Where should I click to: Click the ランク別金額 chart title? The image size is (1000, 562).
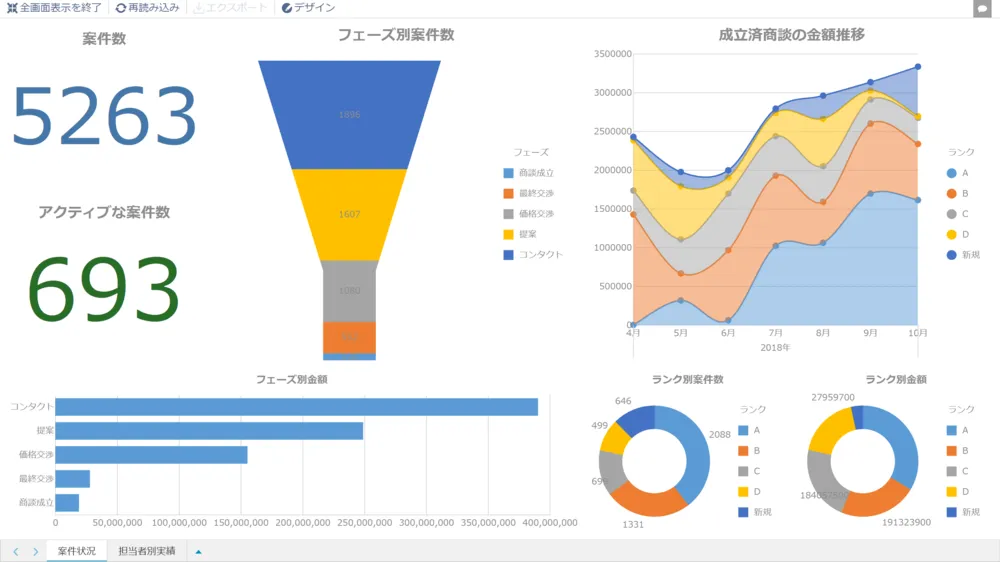coord(896,380)
